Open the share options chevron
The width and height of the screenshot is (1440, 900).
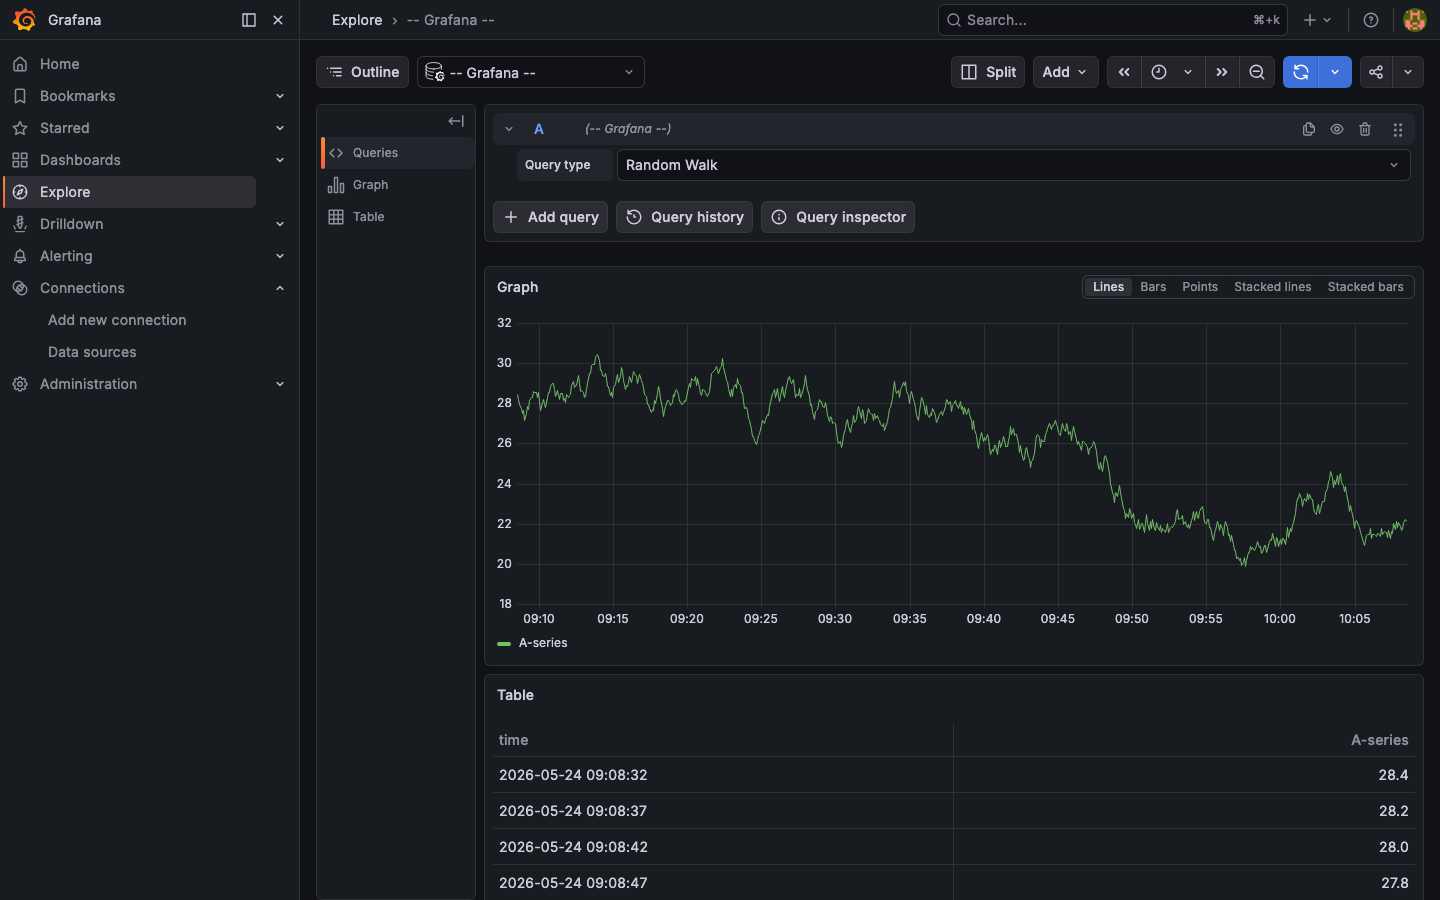(1408, 72)
